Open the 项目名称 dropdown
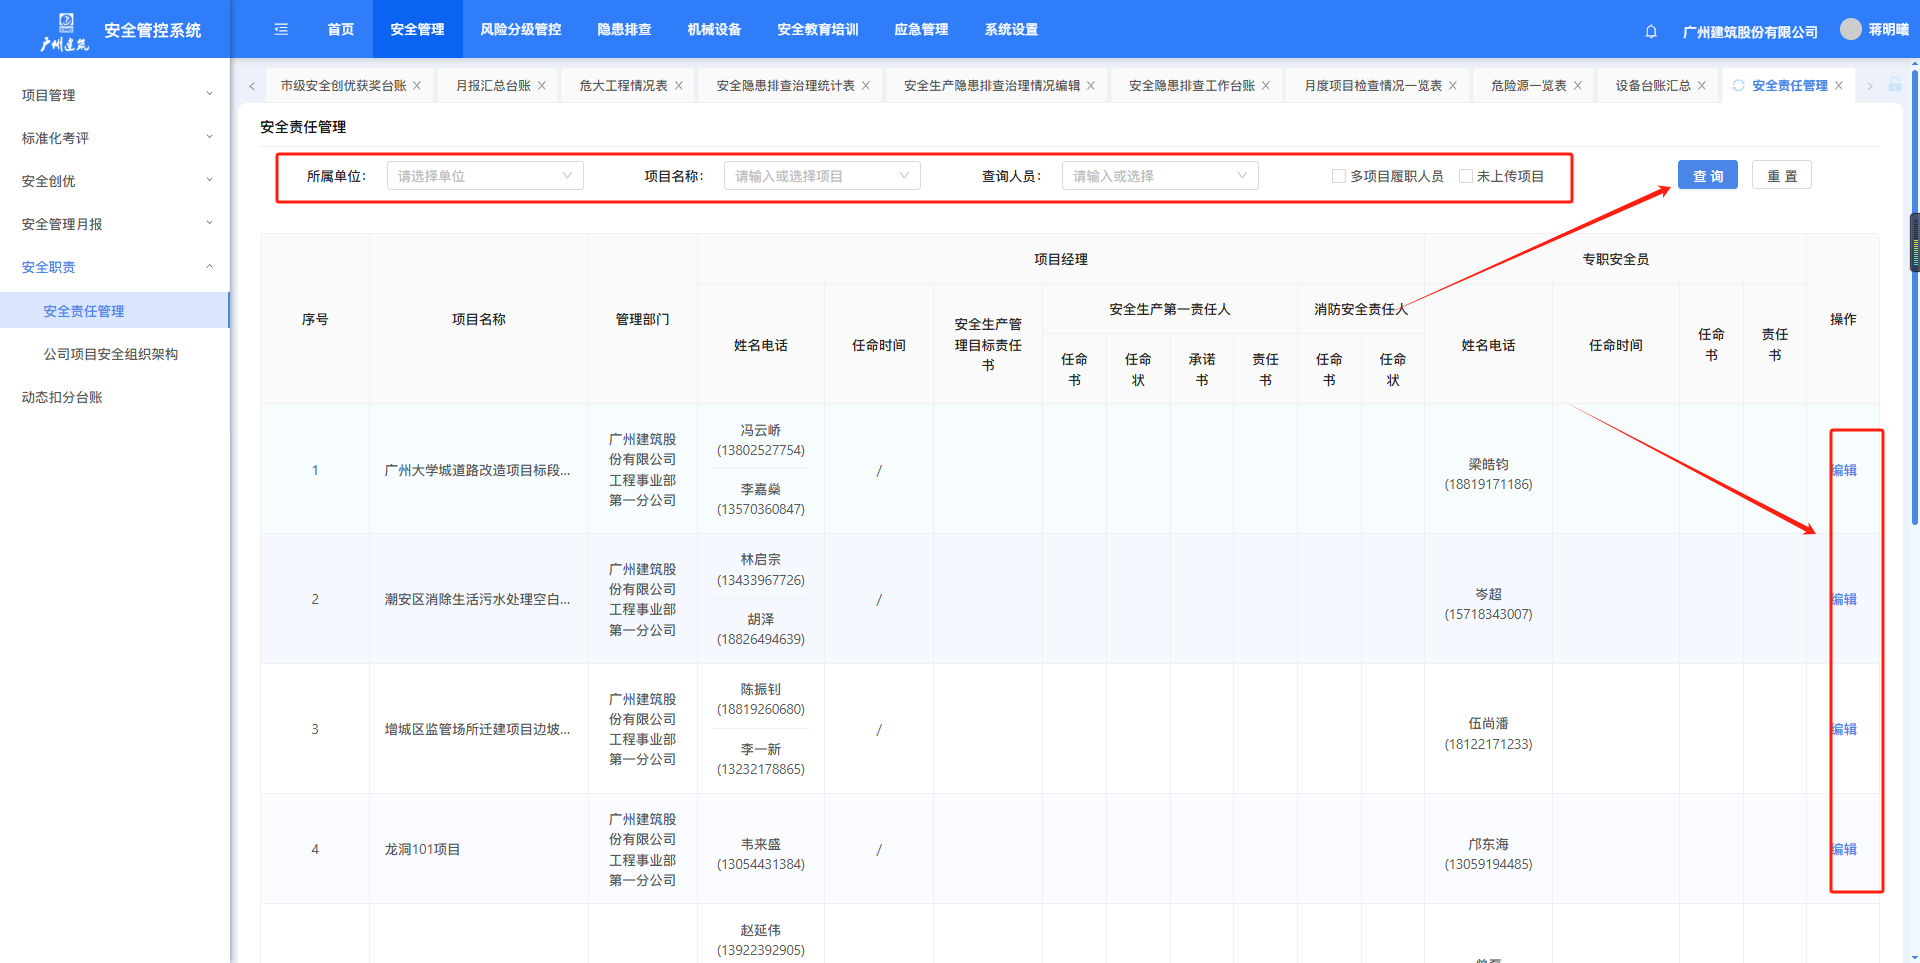This screenshot has height=963, width=1920. (x=821, y=176)
